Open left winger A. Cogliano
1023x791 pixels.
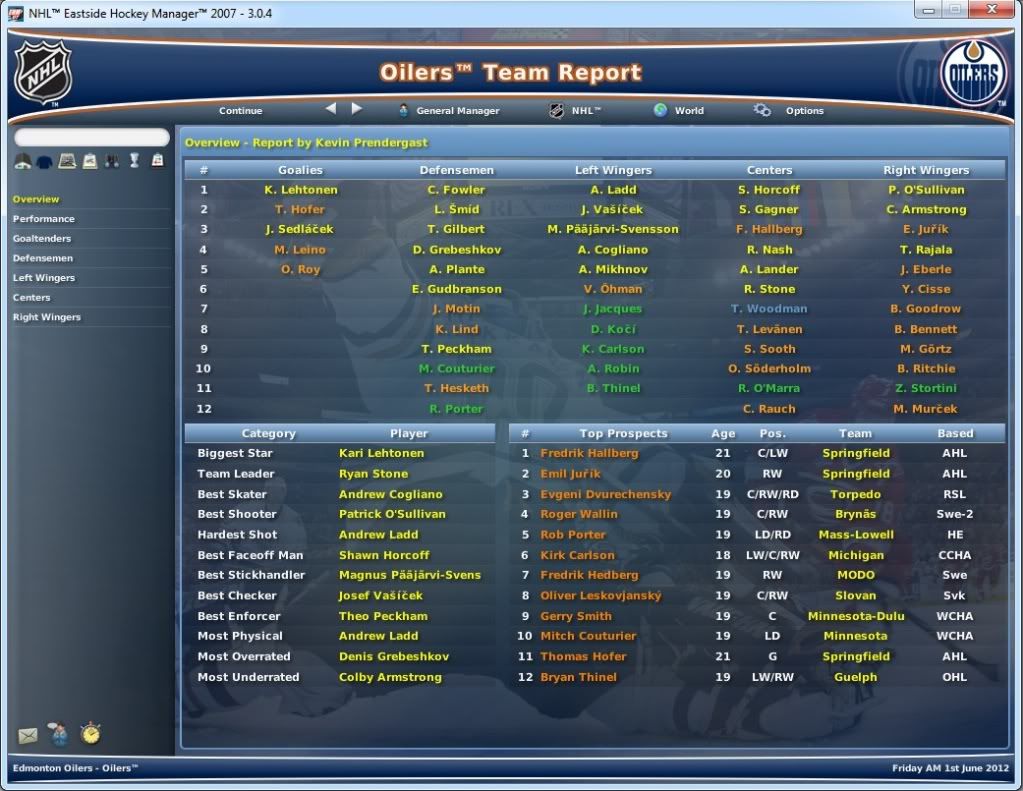613,249
